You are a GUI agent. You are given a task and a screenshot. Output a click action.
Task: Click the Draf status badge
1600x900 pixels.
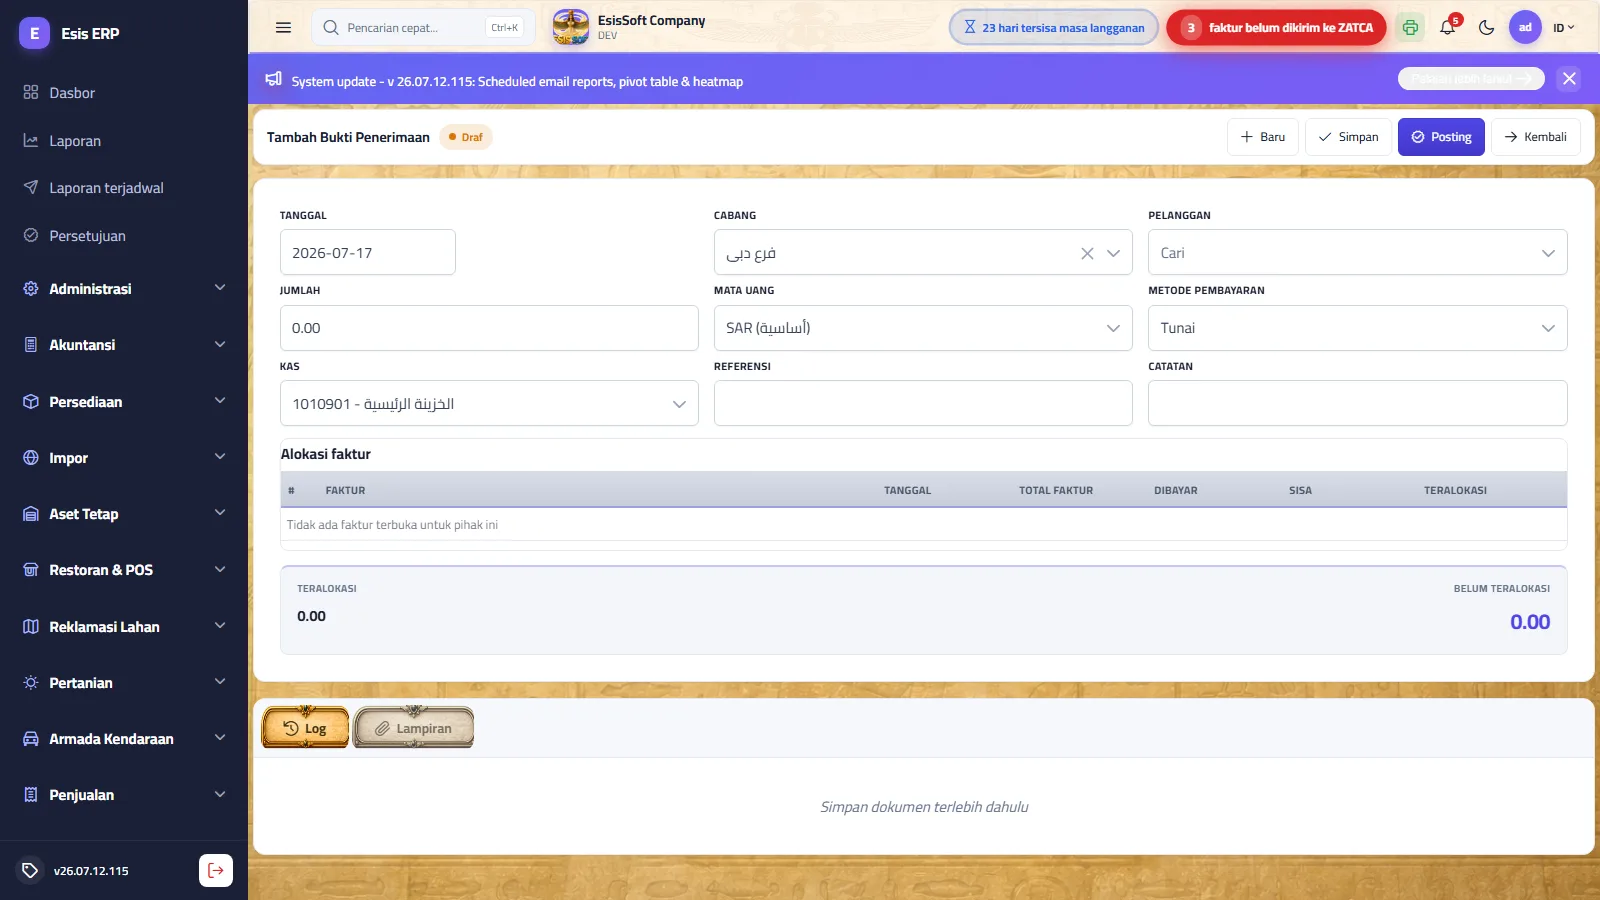click(x=466, y=137)
